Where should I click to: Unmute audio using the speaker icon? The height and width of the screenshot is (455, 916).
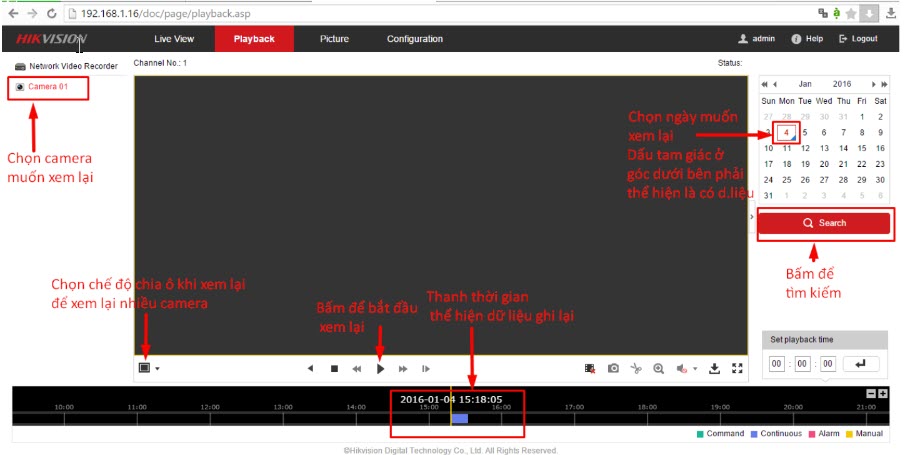pos(682,369)
